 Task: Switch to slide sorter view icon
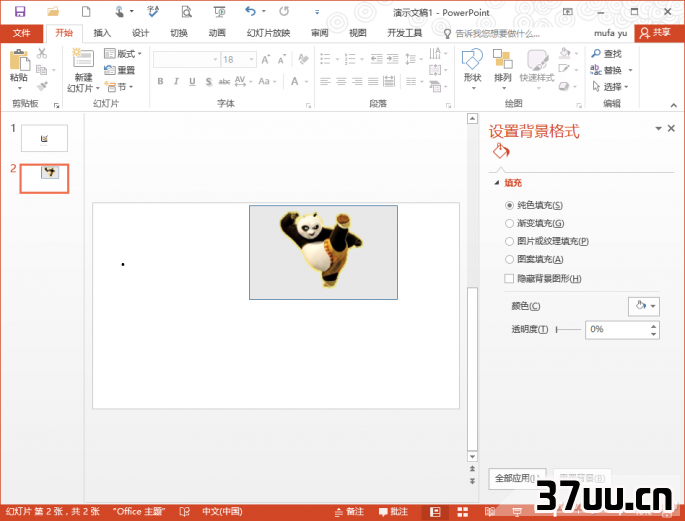(463, 512)
